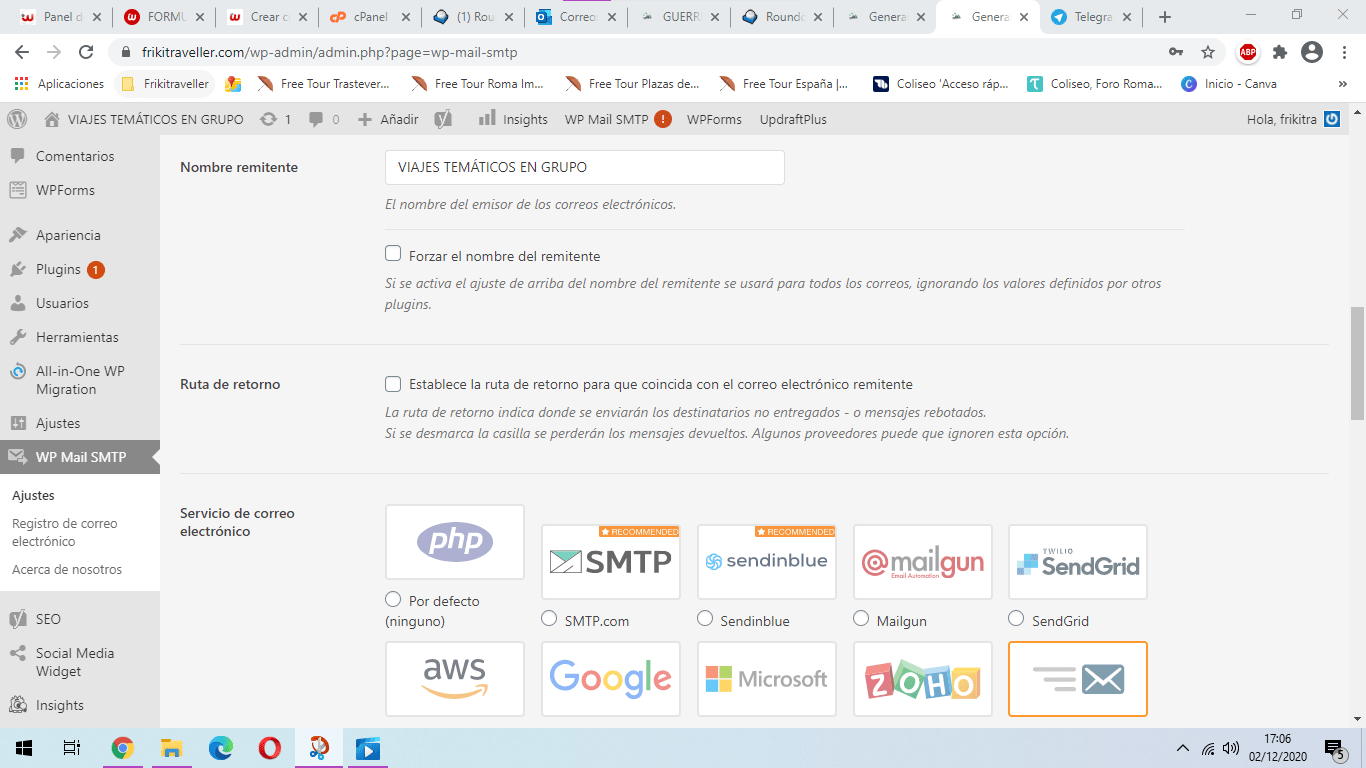Bookmark this page with the star icon
The height and width of the screenshot is (768, 1366).
pyautogui.click(x=1208, y=52)
